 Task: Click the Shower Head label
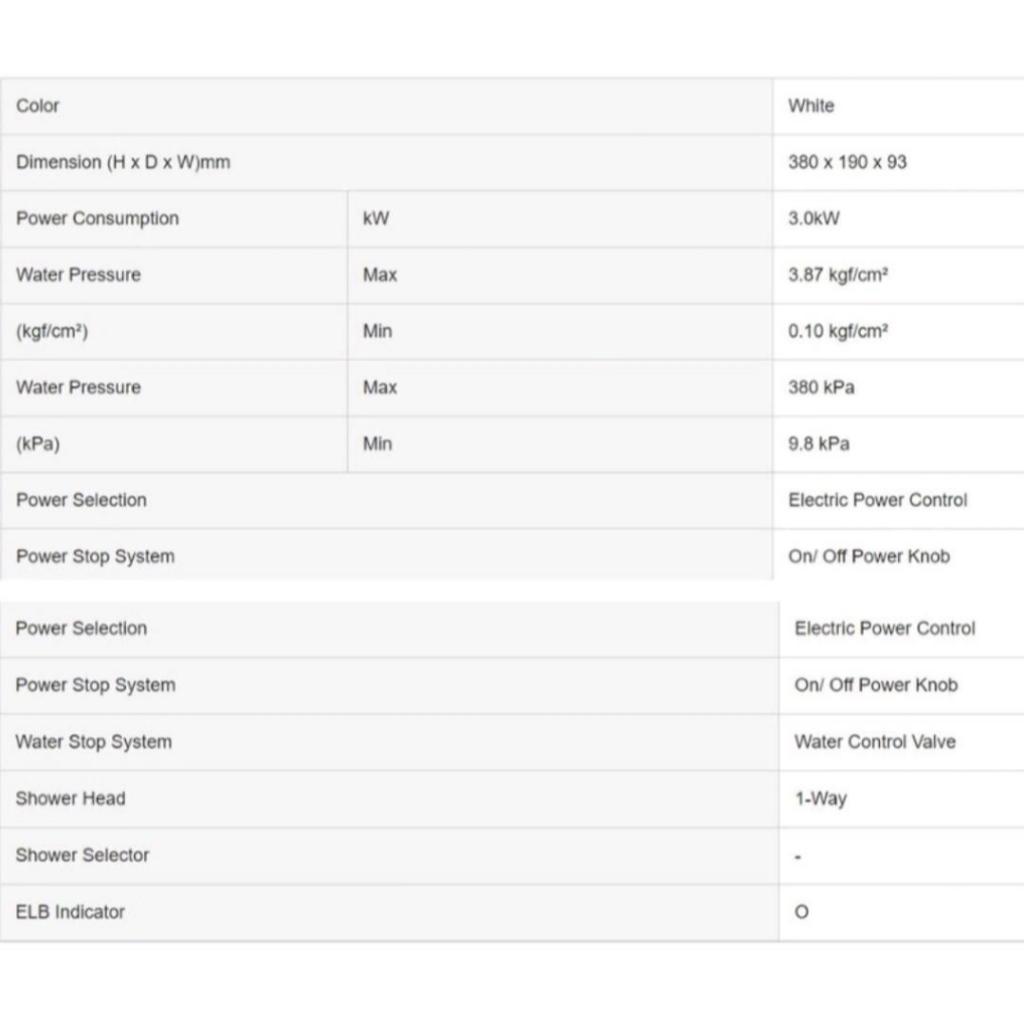(x=70, y=798)
